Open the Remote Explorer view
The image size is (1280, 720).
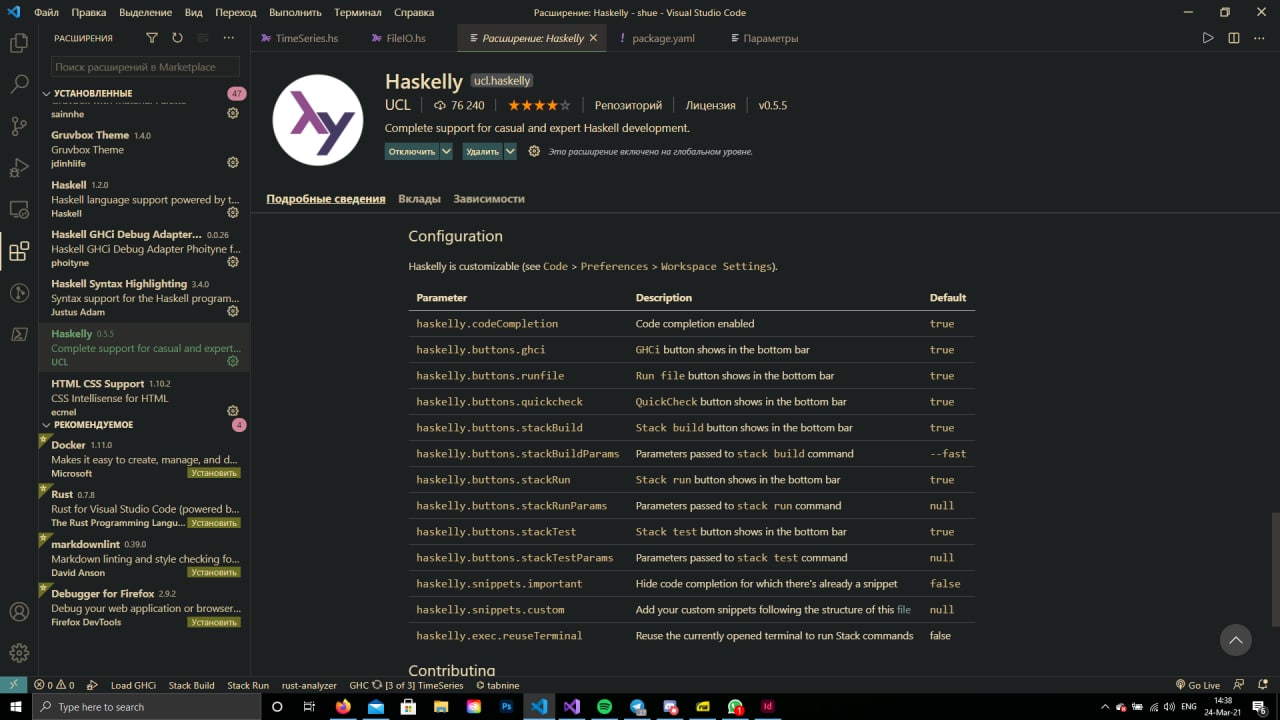point(19,210)
